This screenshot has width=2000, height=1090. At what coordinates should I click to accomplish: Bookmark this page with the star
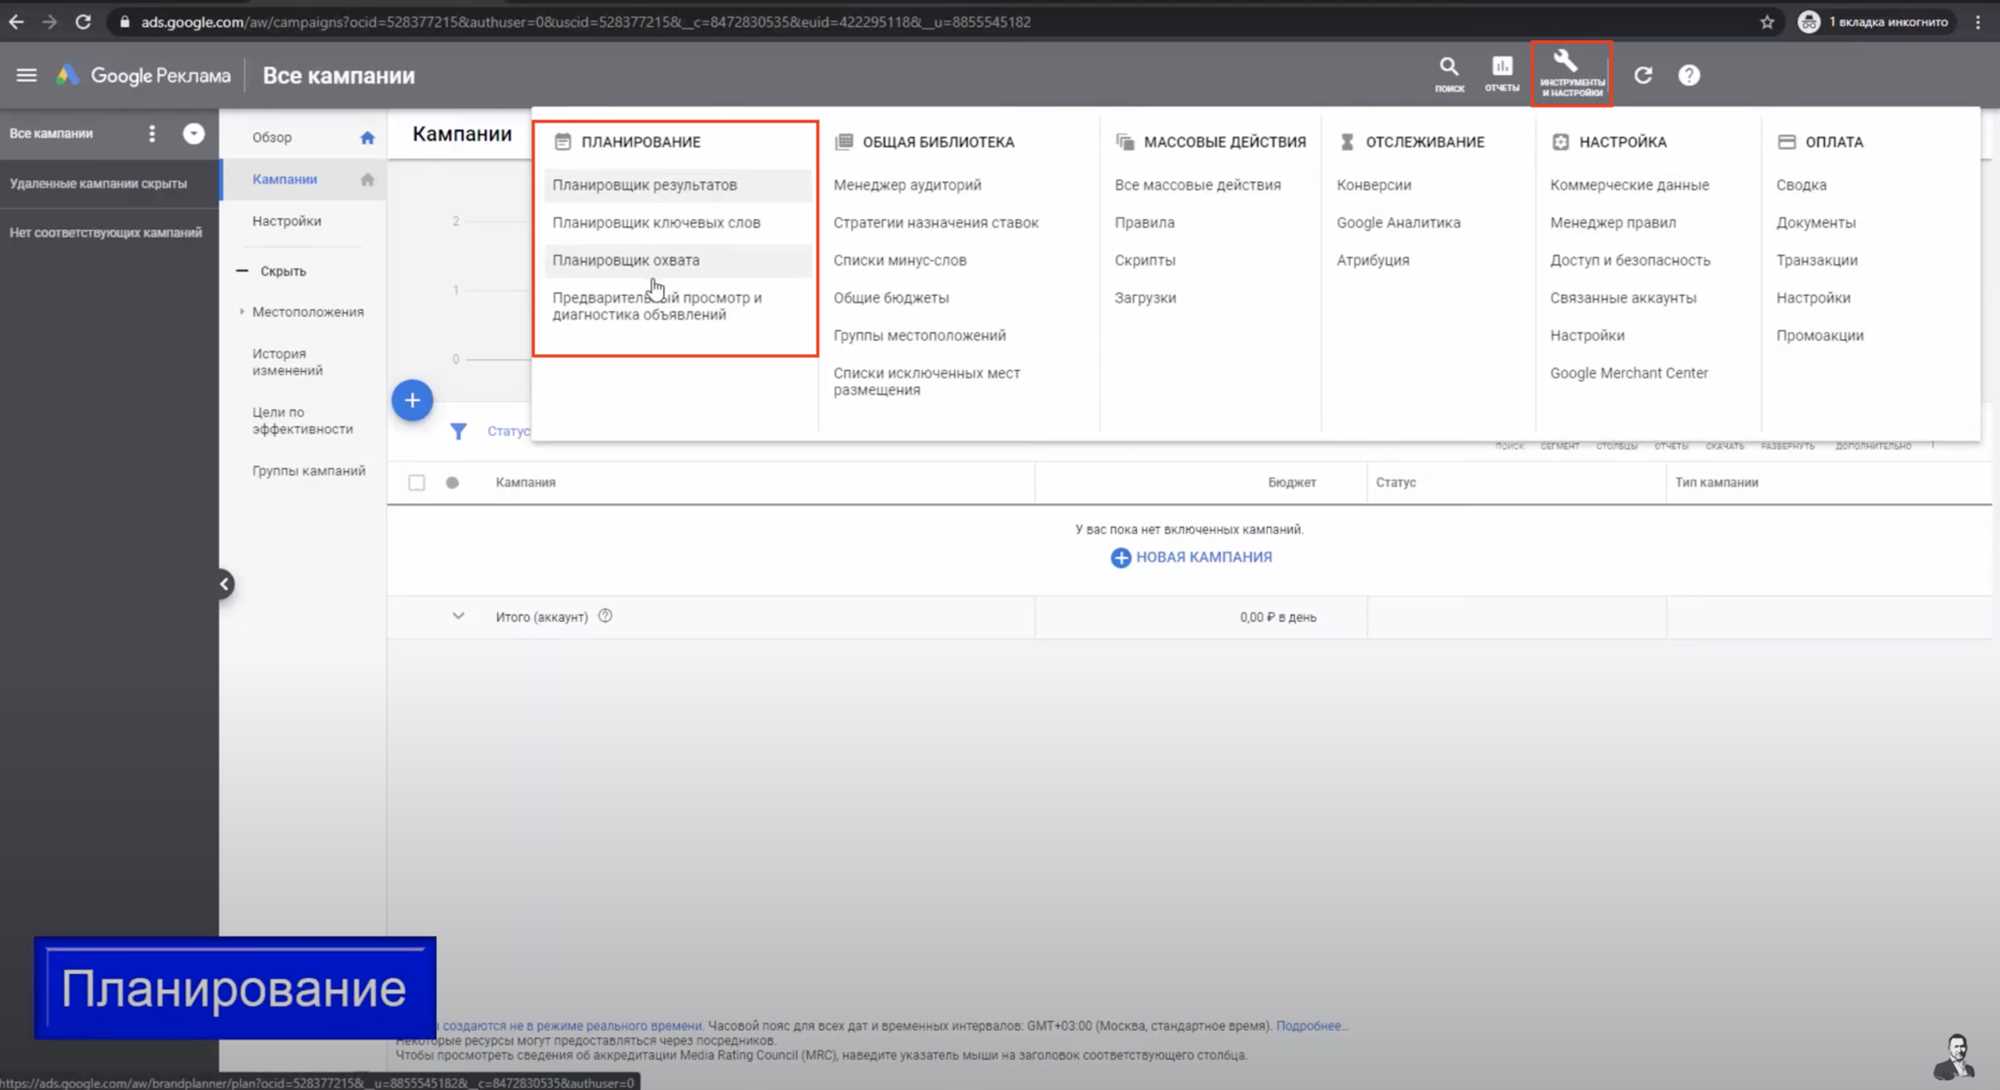(1767, 22)
